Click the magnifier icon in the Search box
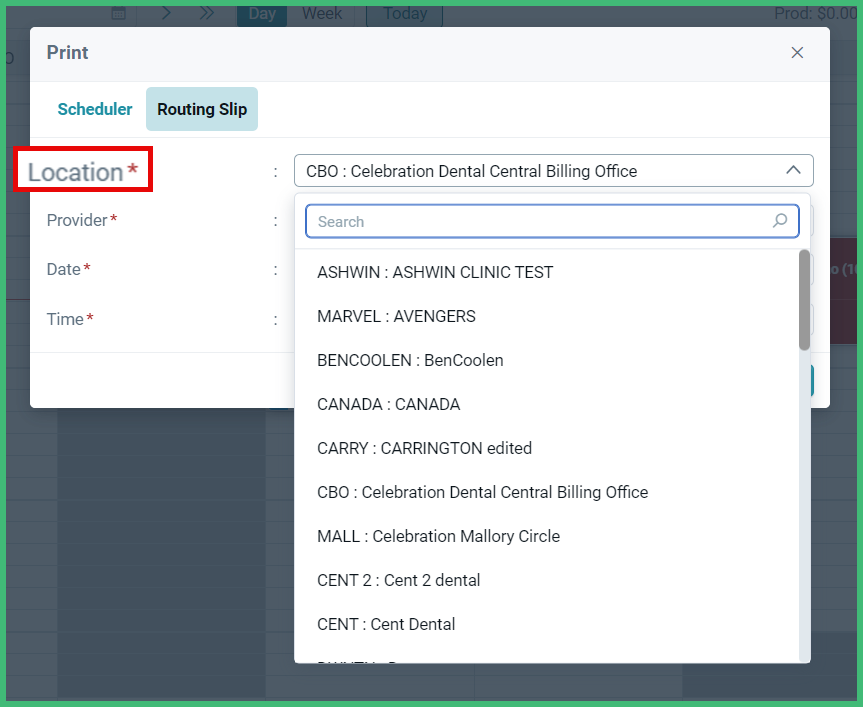863x707 pixels. click(x=779, y=221)
